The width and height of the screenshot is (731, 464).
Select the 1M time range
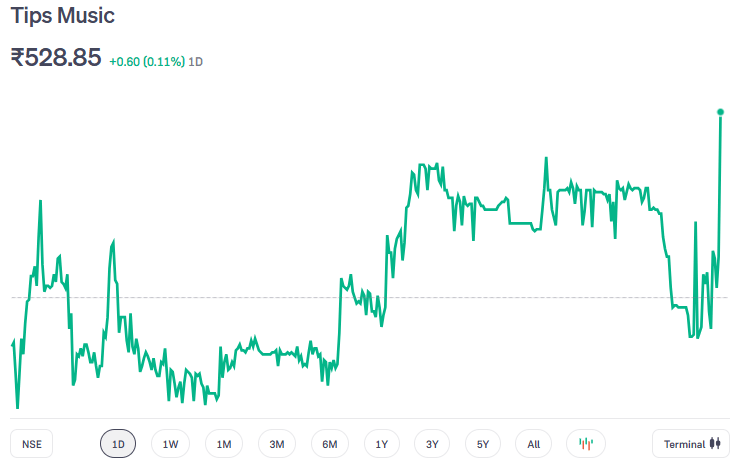(x=224, y=443)
